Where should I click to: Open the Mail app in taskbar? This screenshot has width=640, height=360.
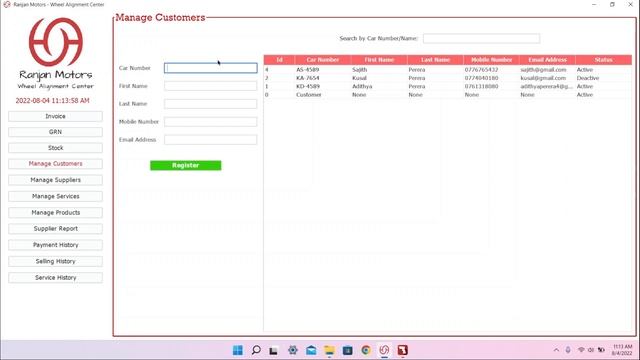point(311,350)
